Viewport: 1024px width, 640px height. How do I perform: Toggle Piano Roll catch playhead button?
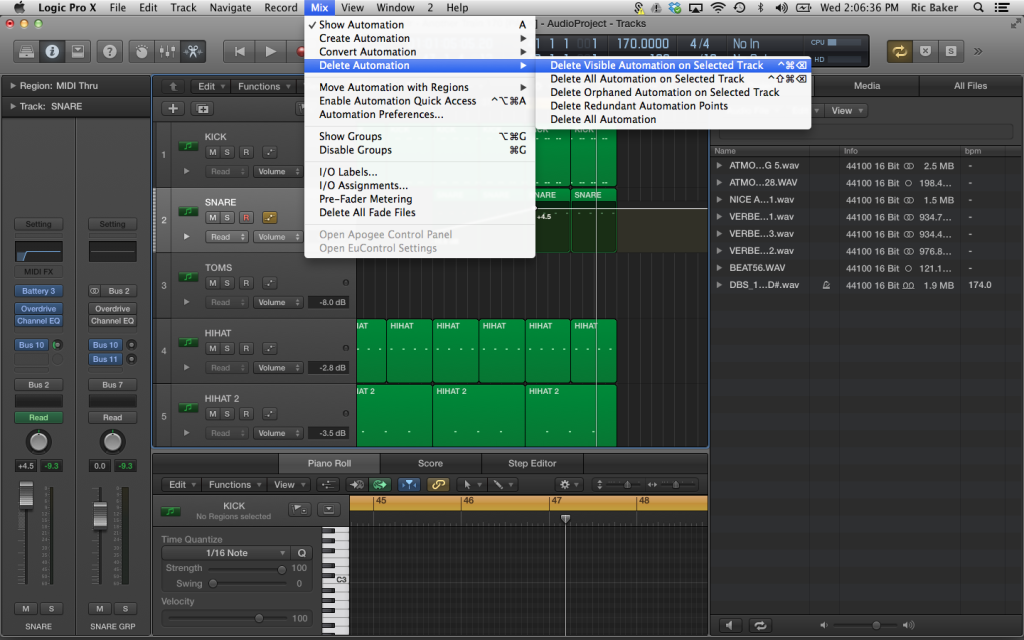[408, 485]
